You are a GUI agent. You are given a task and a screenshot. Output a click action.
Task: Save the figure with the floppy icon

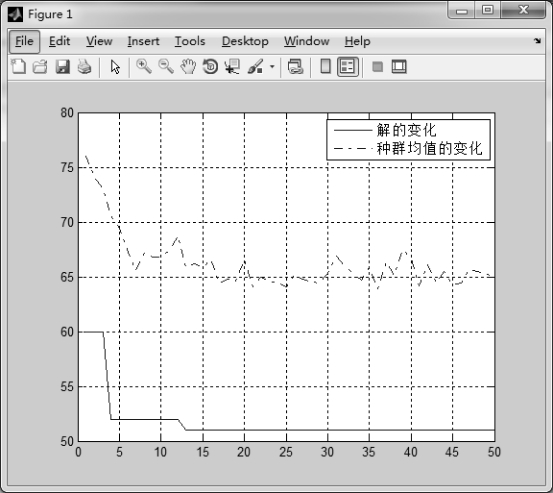(x=62, y=66)
